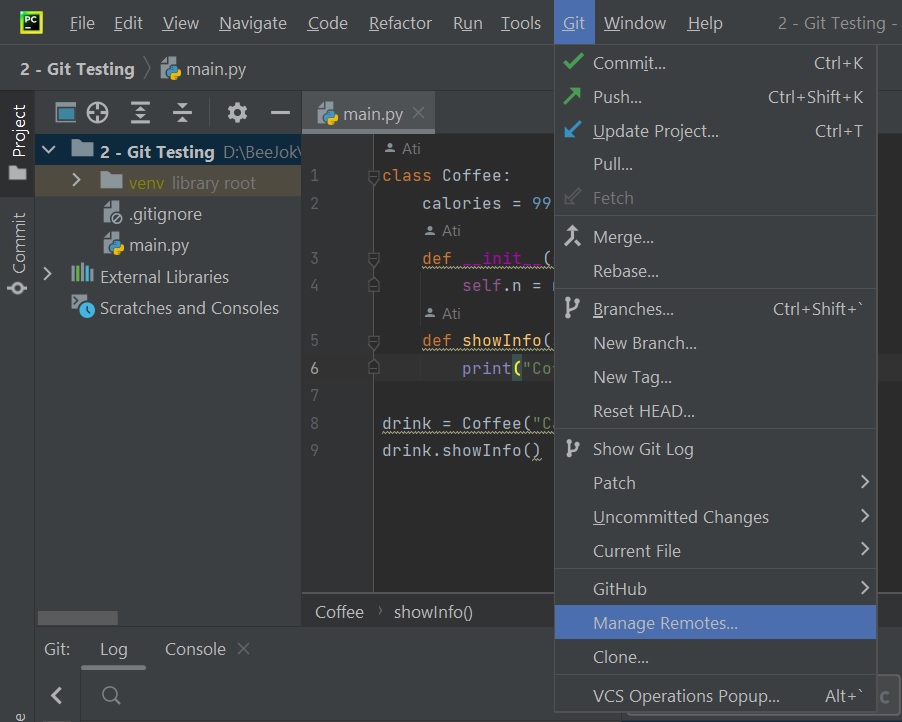
Task: Switch to the Console tab
Action: (194, 649)
